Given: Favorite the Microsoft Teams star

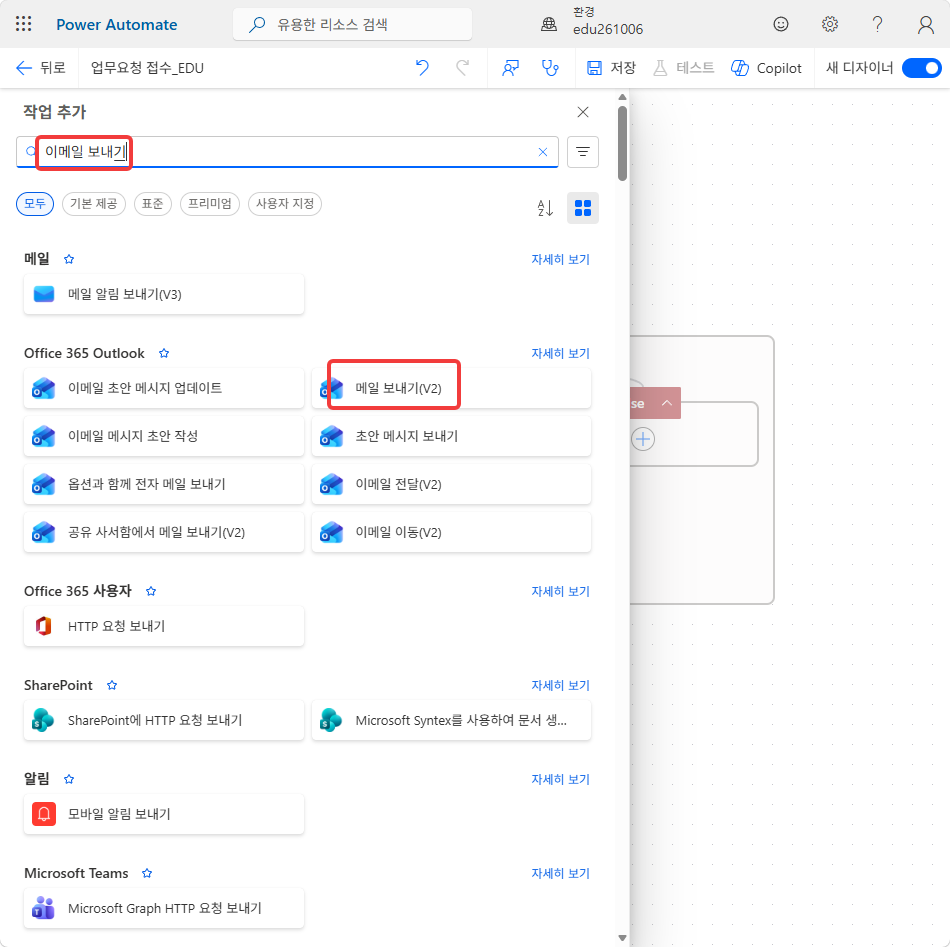Looking at the screenshot, I should coord(147,873).
